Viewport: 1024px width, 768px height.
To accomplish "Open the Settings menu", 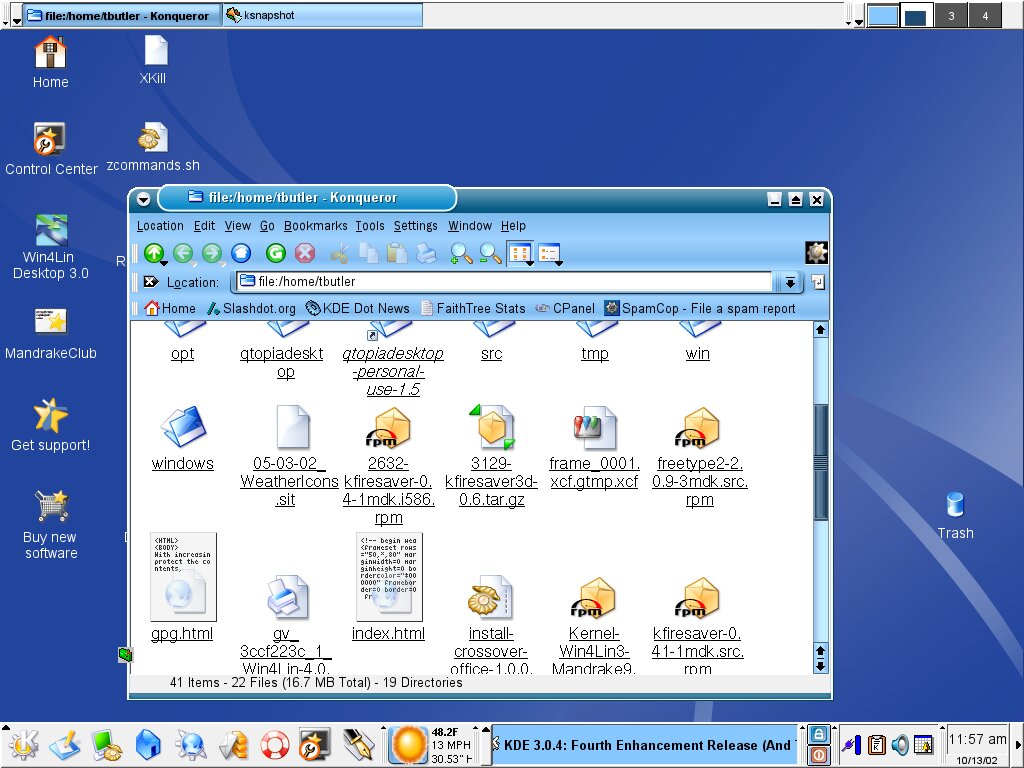I will [x=415, y=226].
